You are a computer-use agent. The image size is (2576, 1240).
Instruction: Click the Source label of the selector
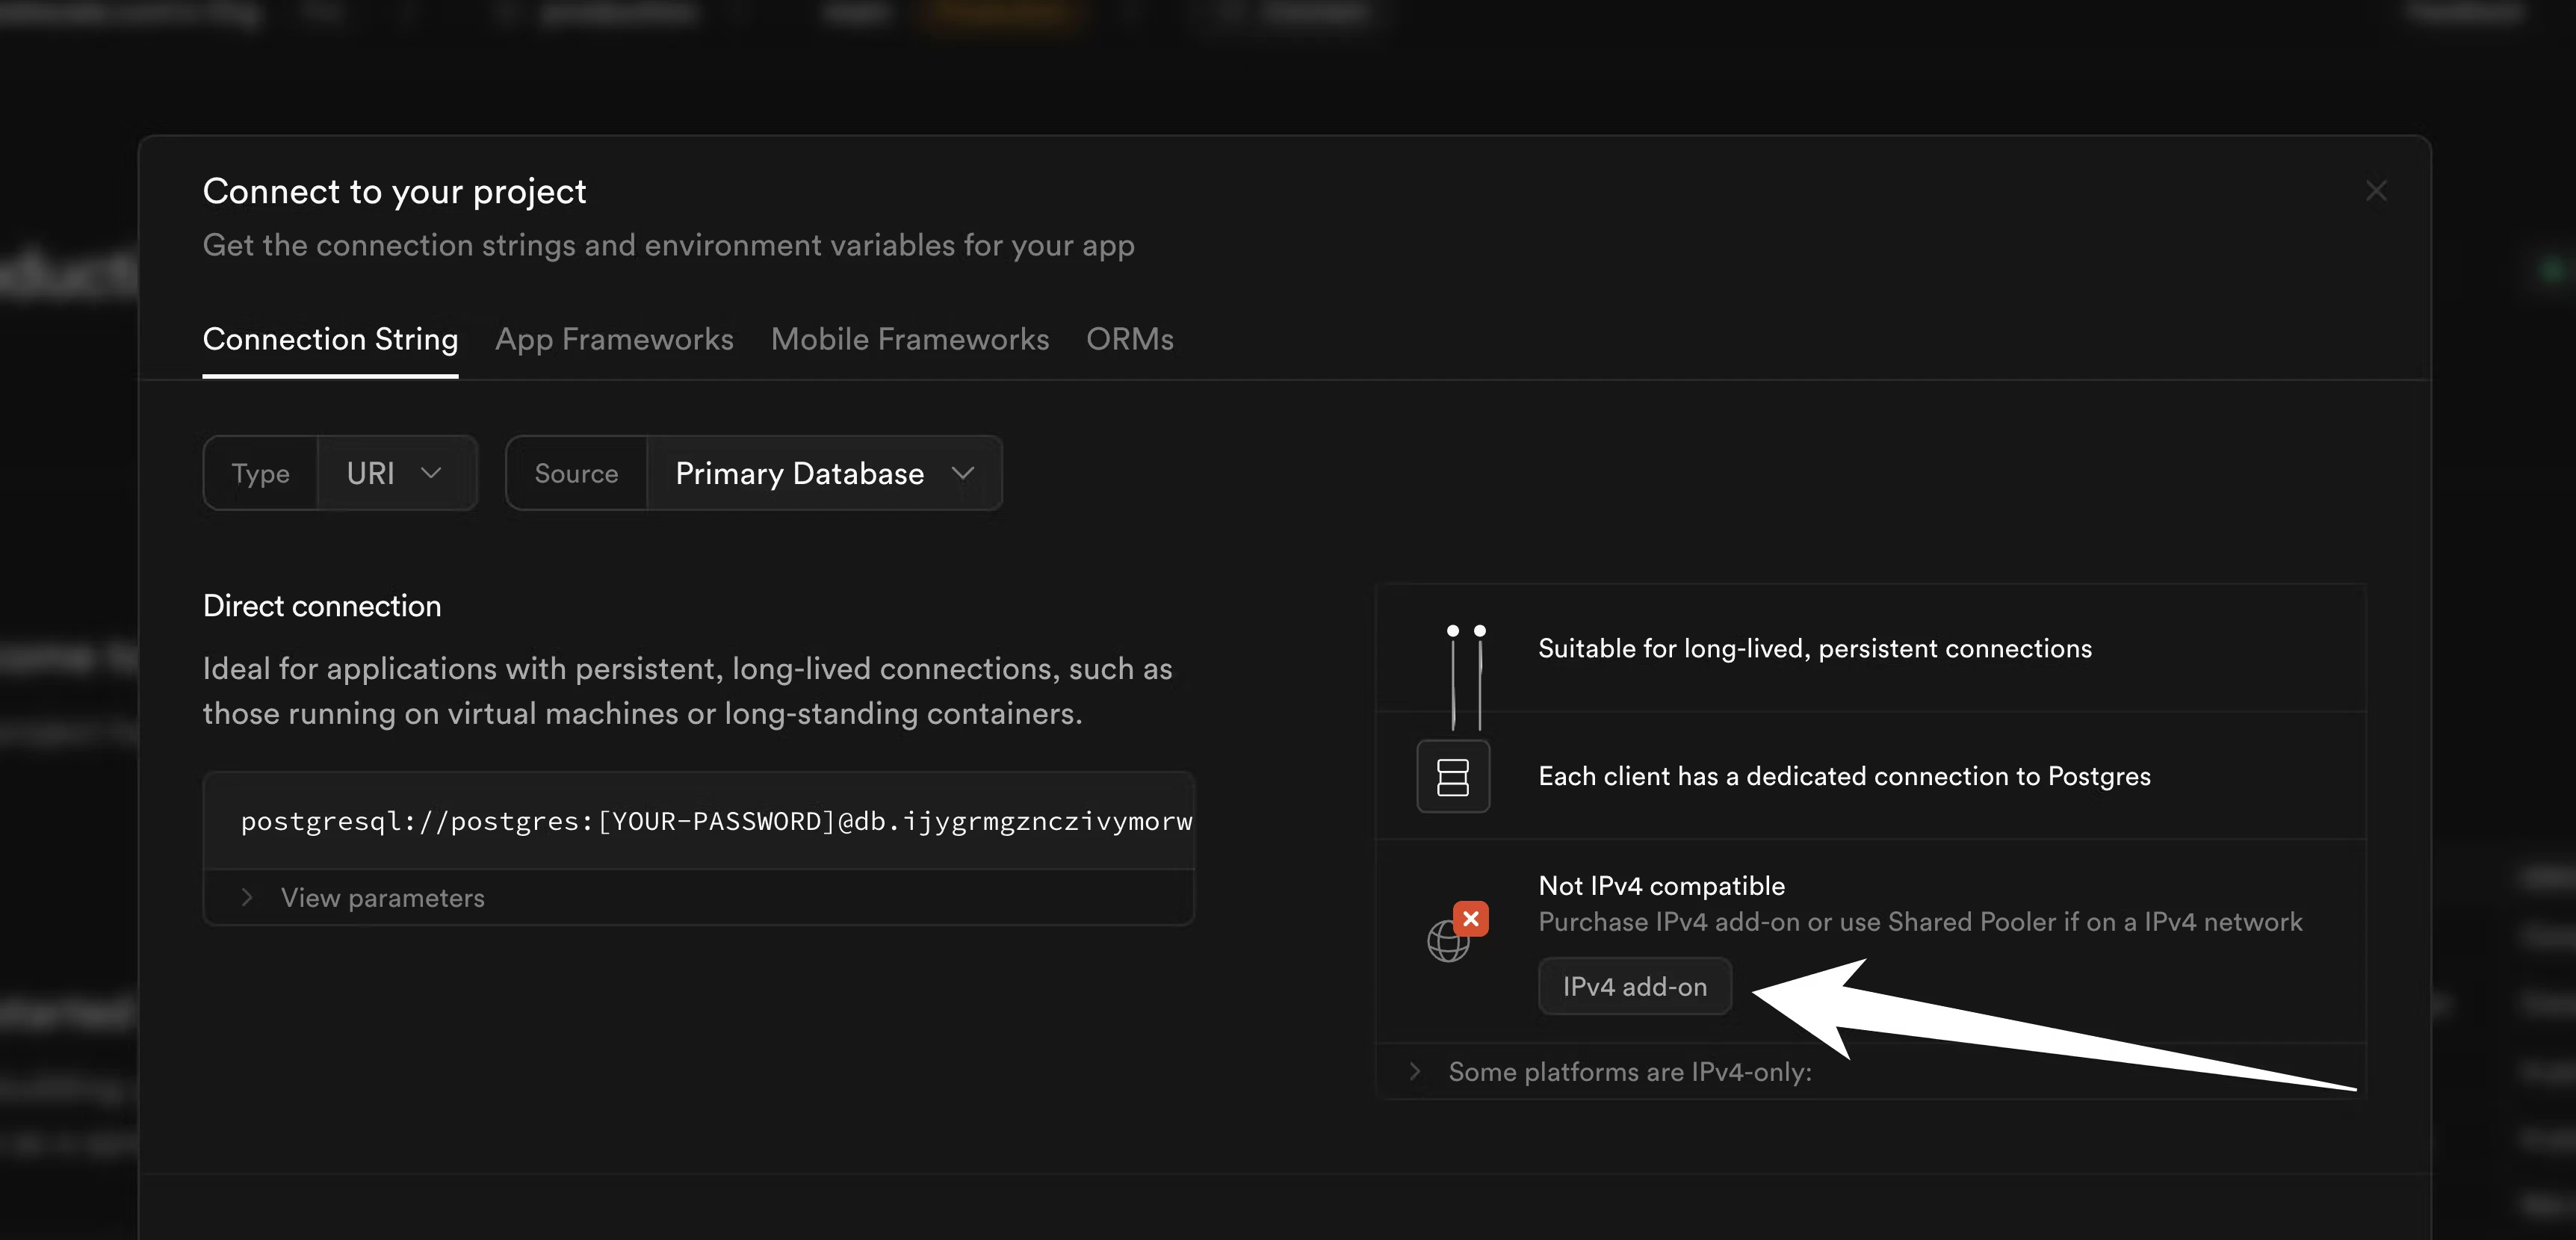(576, 473)
